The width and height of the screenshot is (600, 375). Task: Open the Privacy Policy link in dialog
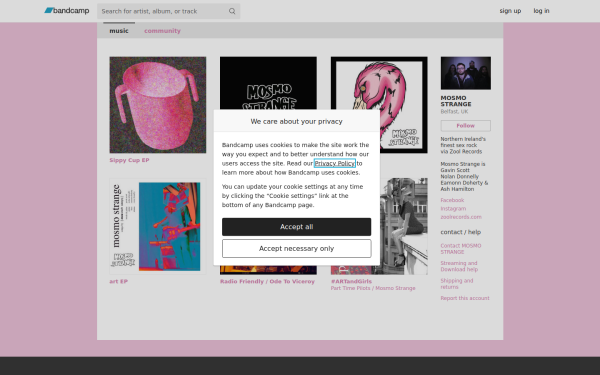coord(335,163)
